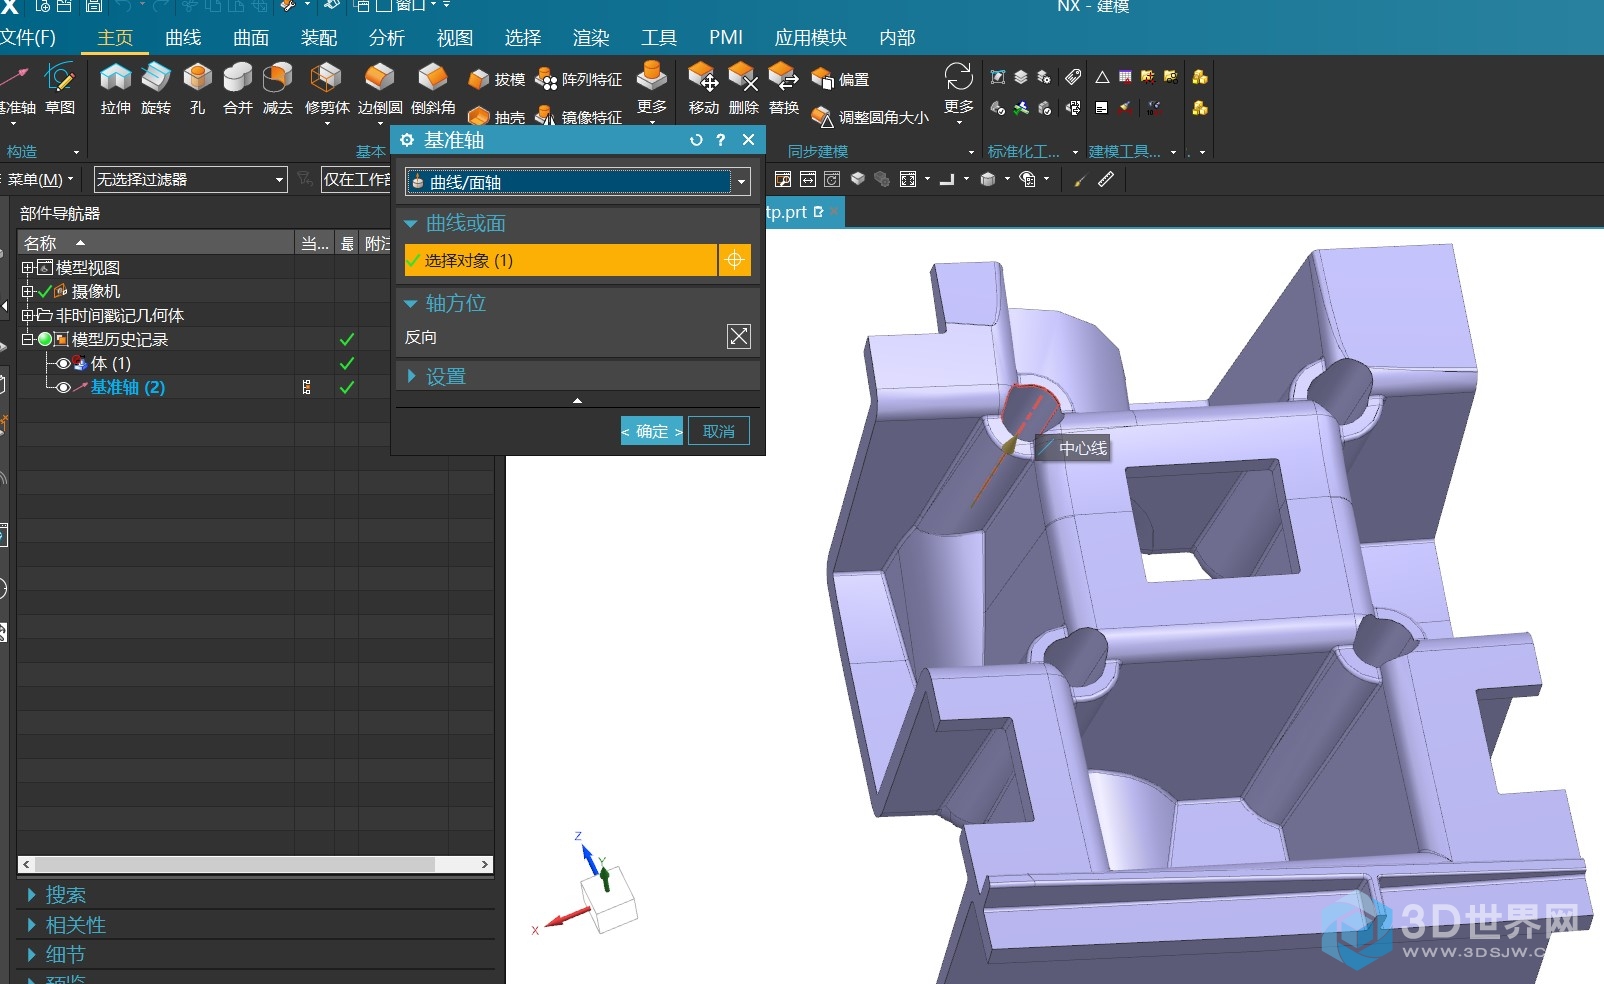Open help for 基准轴 dialog
1604x984 pixels.
tap(721, 140)
